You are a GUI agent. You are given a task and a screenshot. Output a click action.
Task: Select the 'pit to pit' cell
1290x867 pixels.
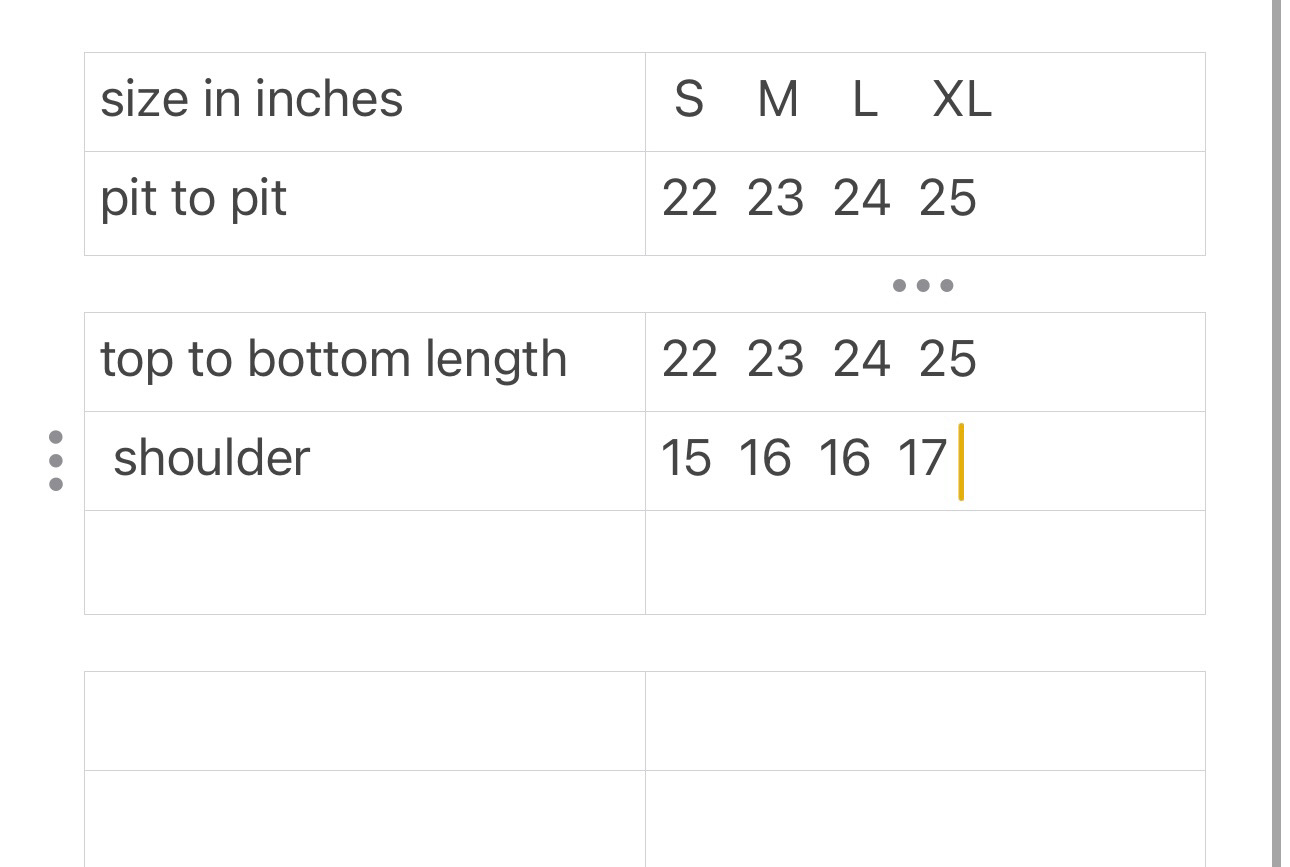click(x=364, y=203)
